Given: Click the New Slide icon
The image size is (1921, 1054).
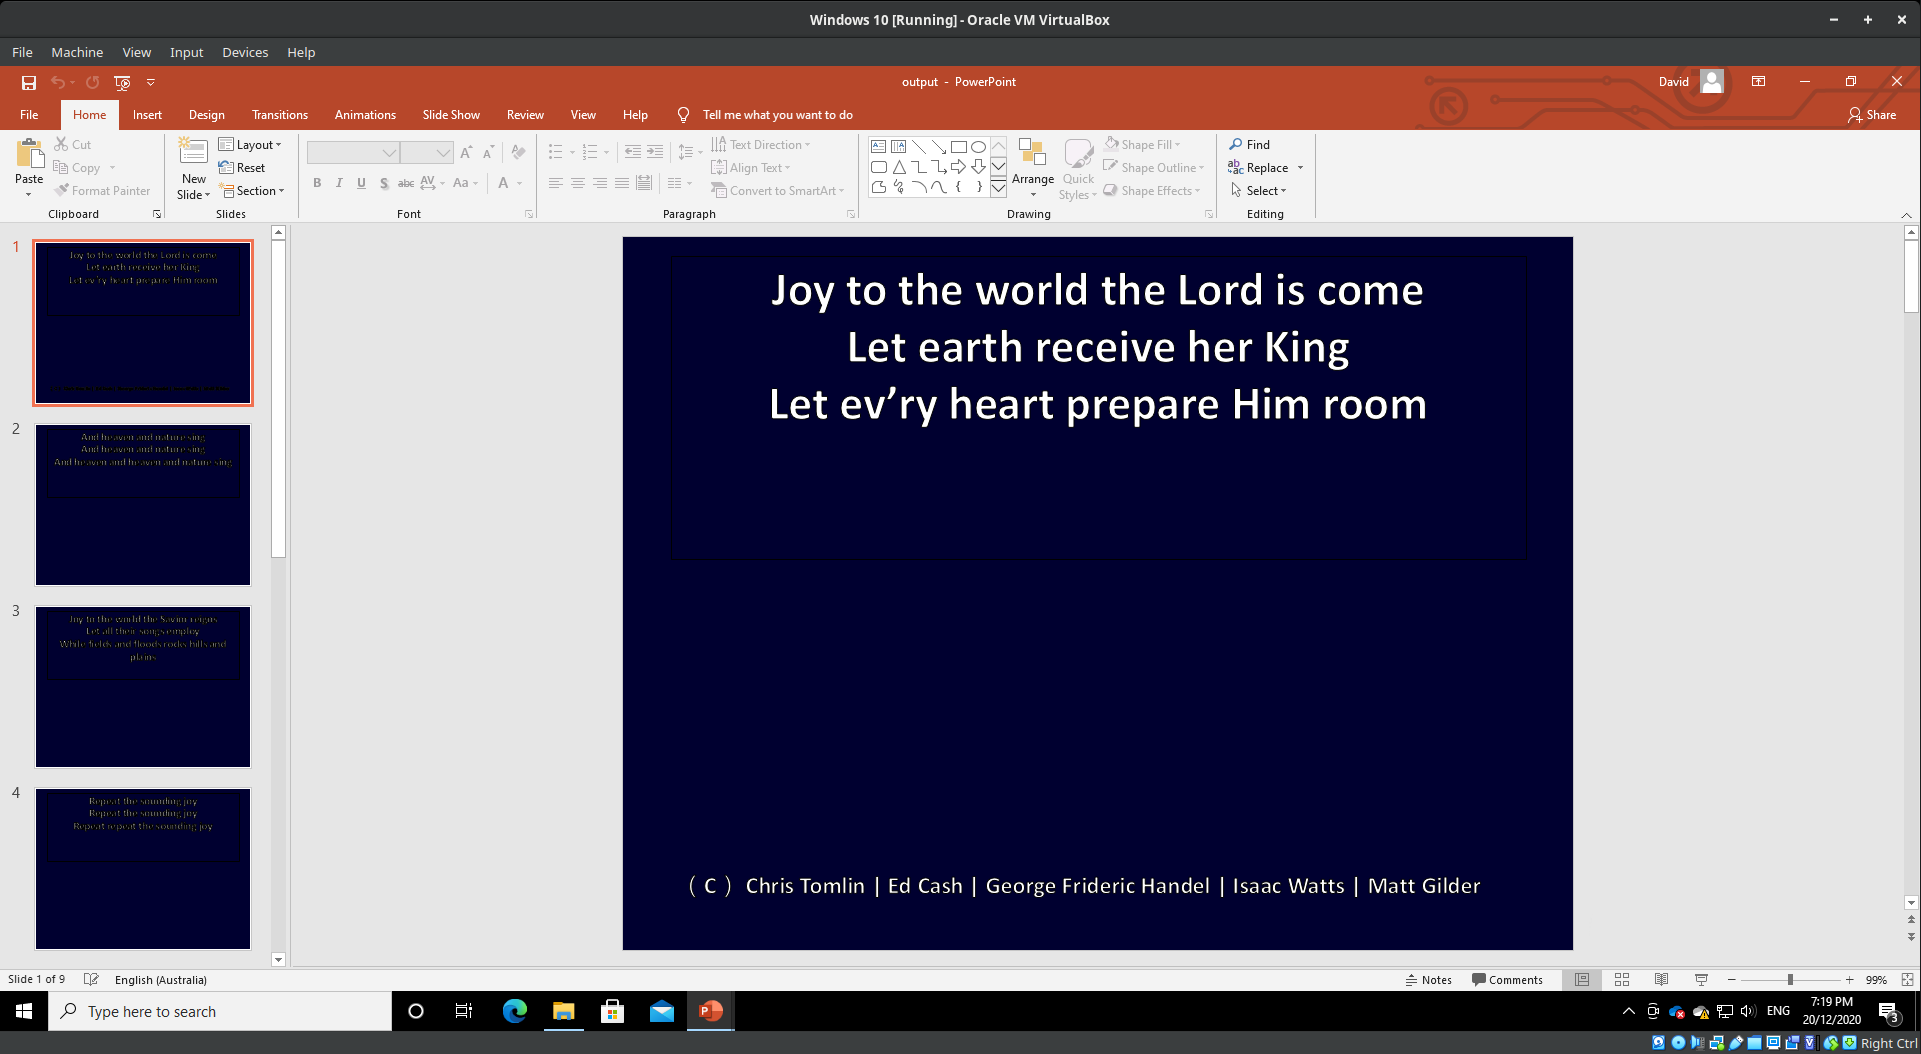Looking at the screenshot, I should (193, 151).
